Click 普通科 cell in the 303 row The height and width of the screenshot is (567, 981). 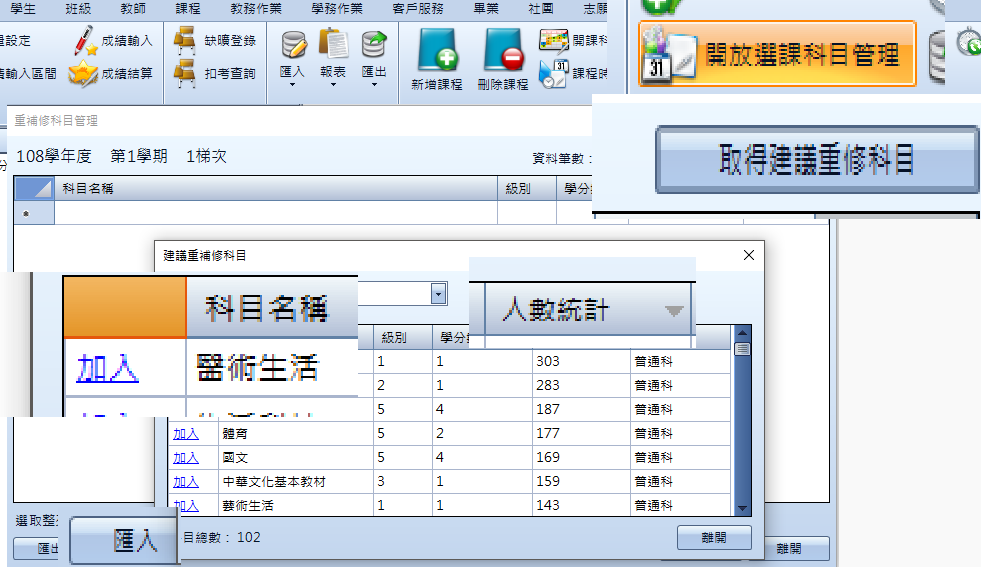[680, 361]
